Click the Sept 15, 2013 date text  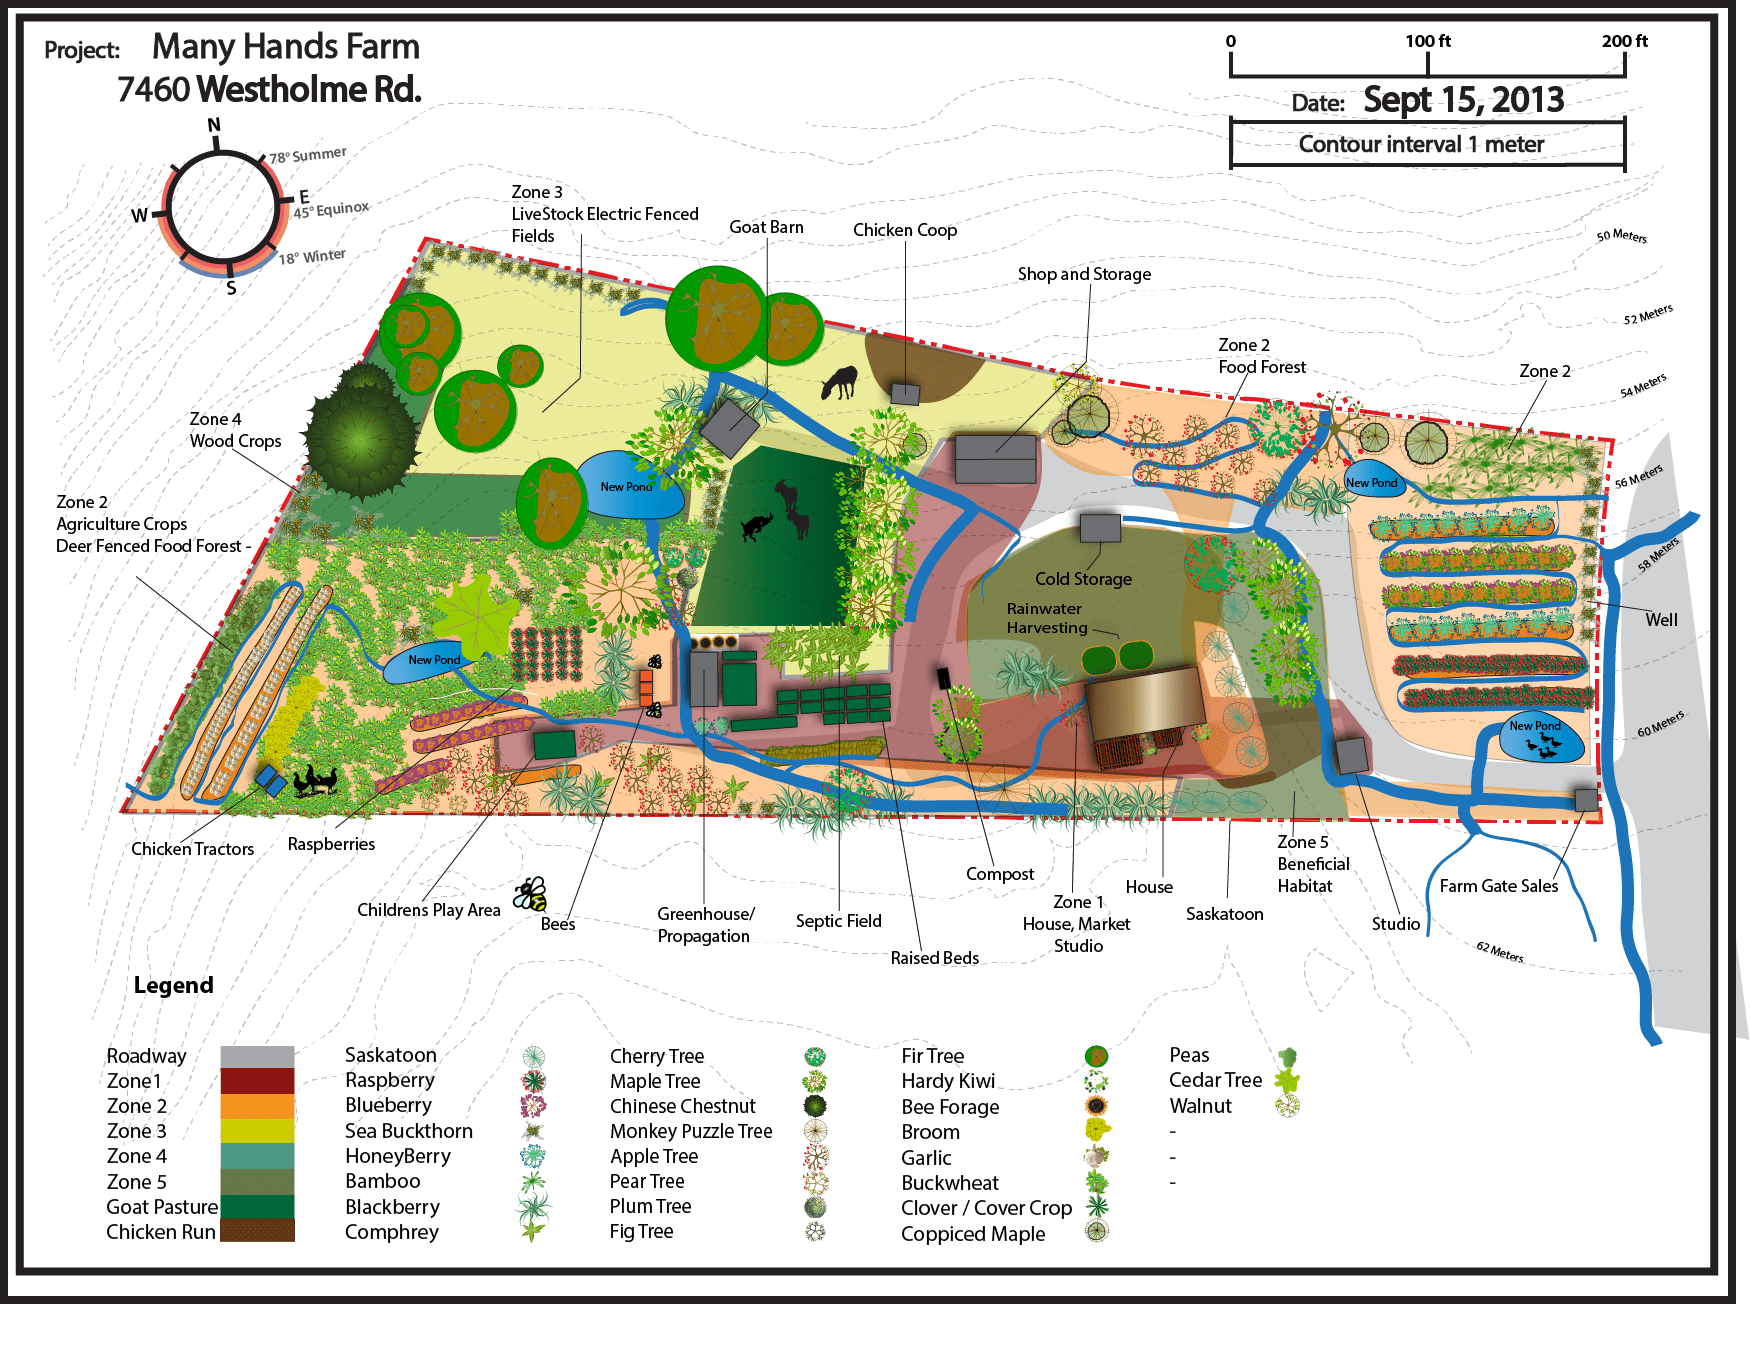point(1463,100)
